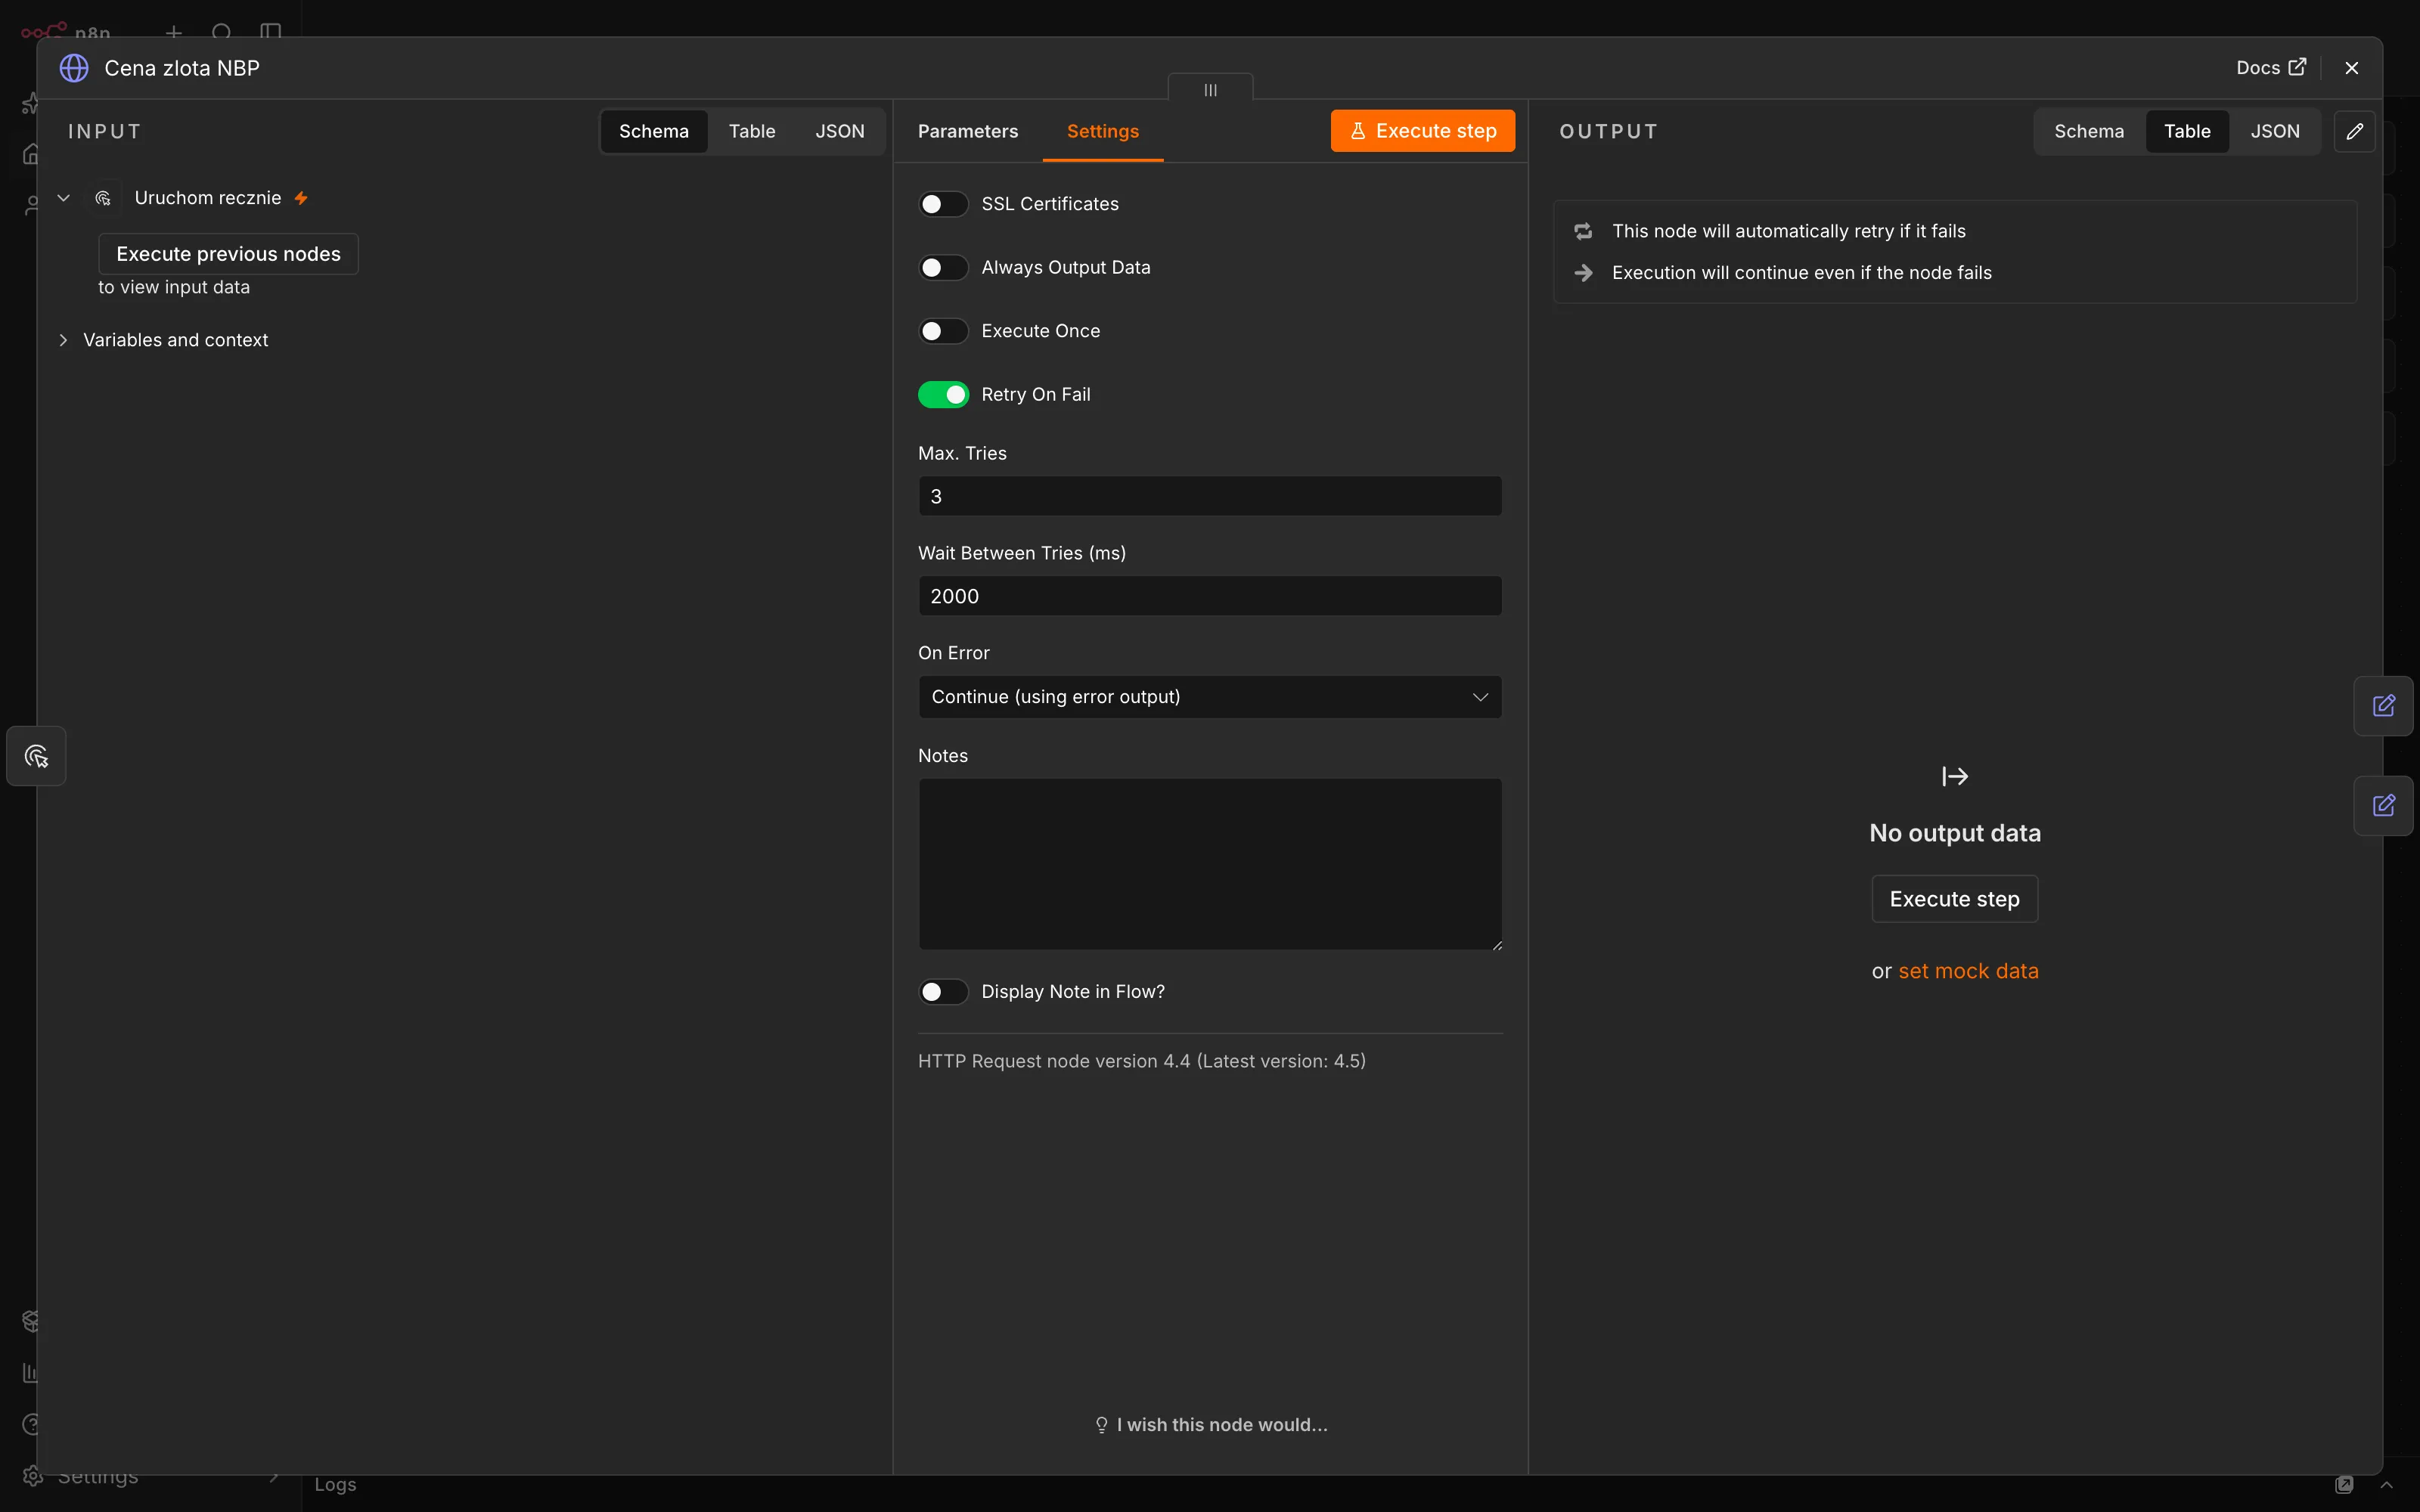Click the pencil edit output icon
The width and height of the screenshot is (2420, 1512).
click(x=2354, y=131)
